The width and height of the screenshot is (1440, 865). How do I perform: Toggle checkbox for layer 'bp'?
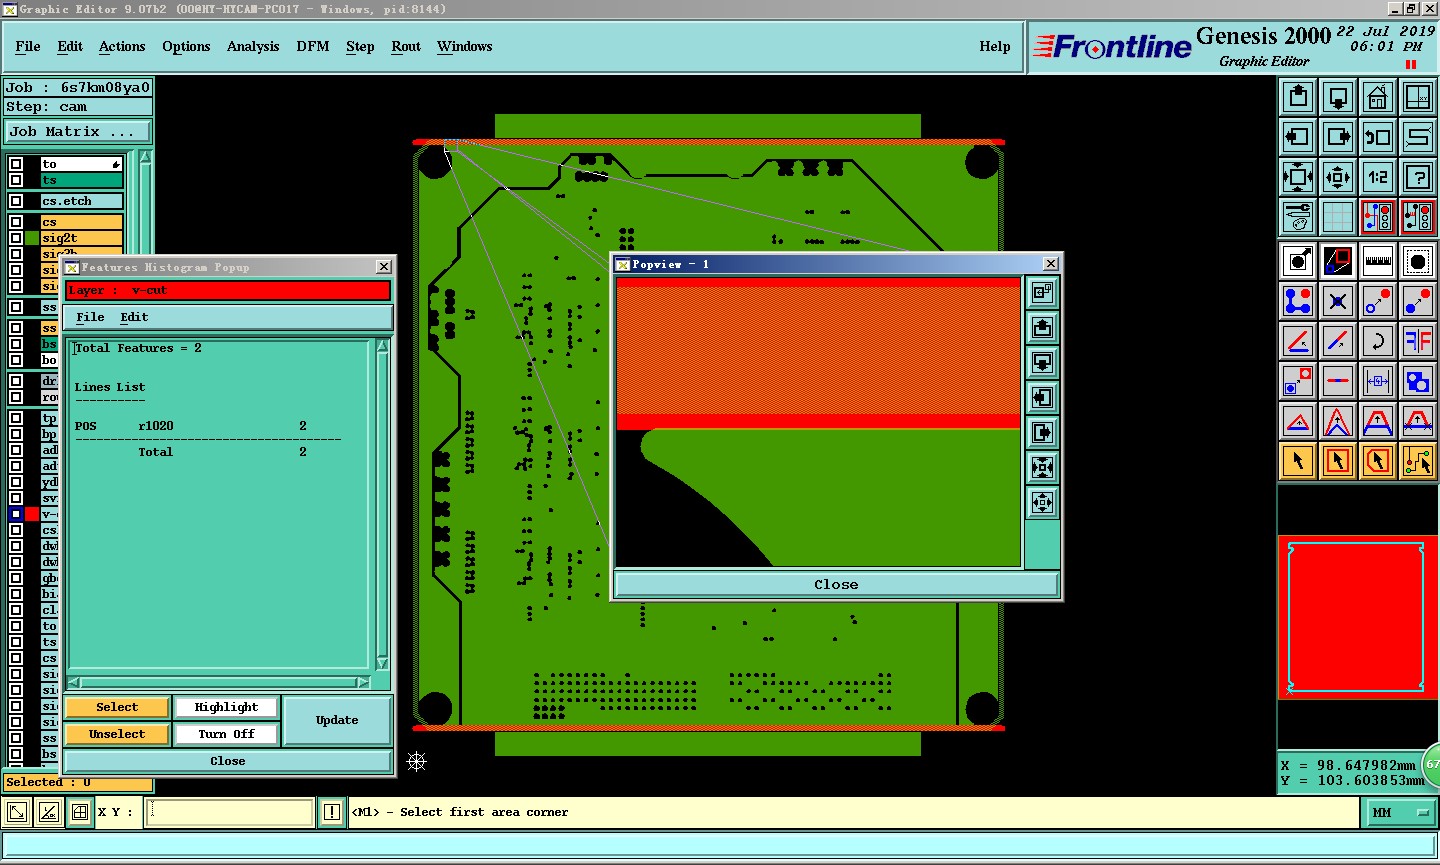click(x=16, y=434)
